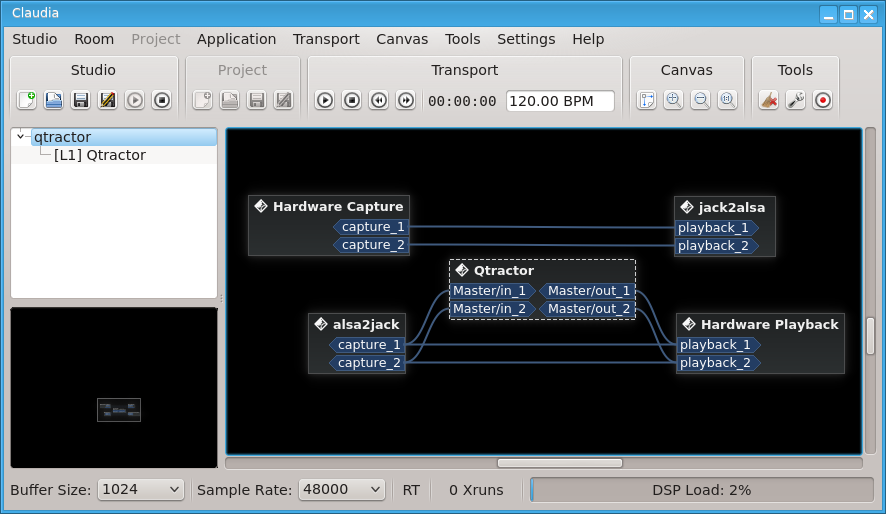The height and width of the screenshot is (514, 886).
Task: Click New Project icon in Project toolbar
Action: pyautogui.click(x=203, y=101)
